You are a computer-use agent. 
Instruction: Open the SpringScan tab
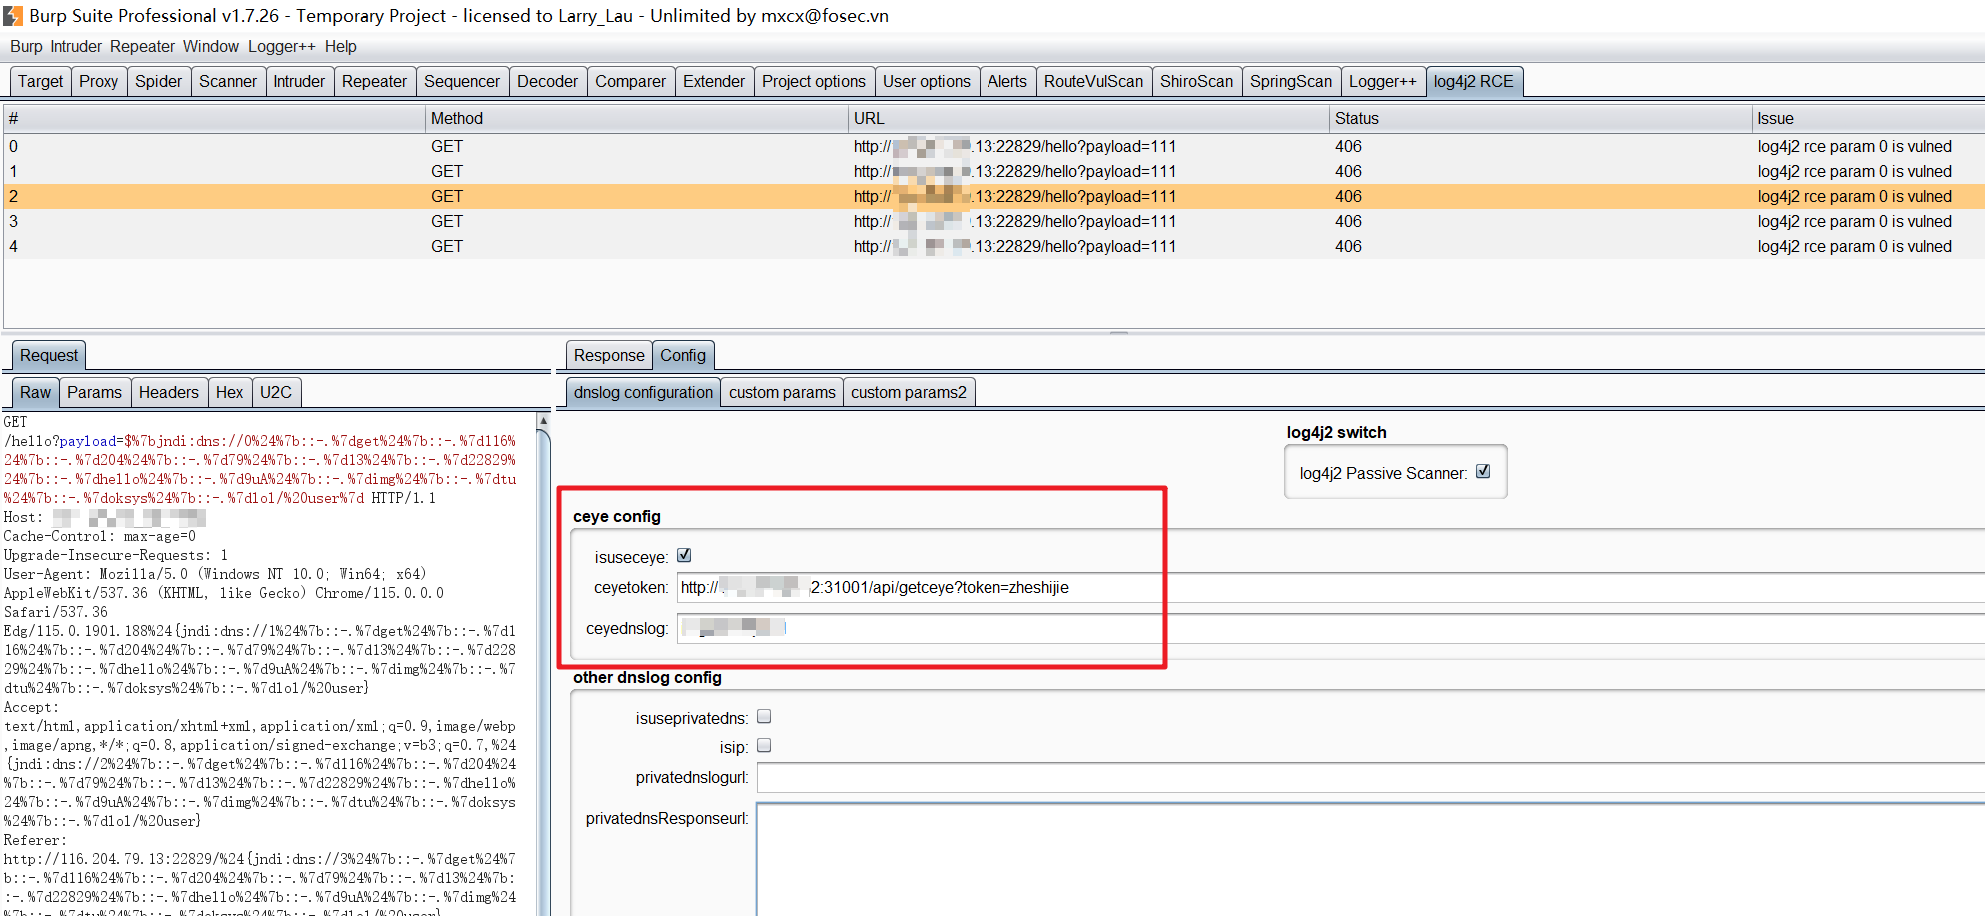click(1291, 81)
